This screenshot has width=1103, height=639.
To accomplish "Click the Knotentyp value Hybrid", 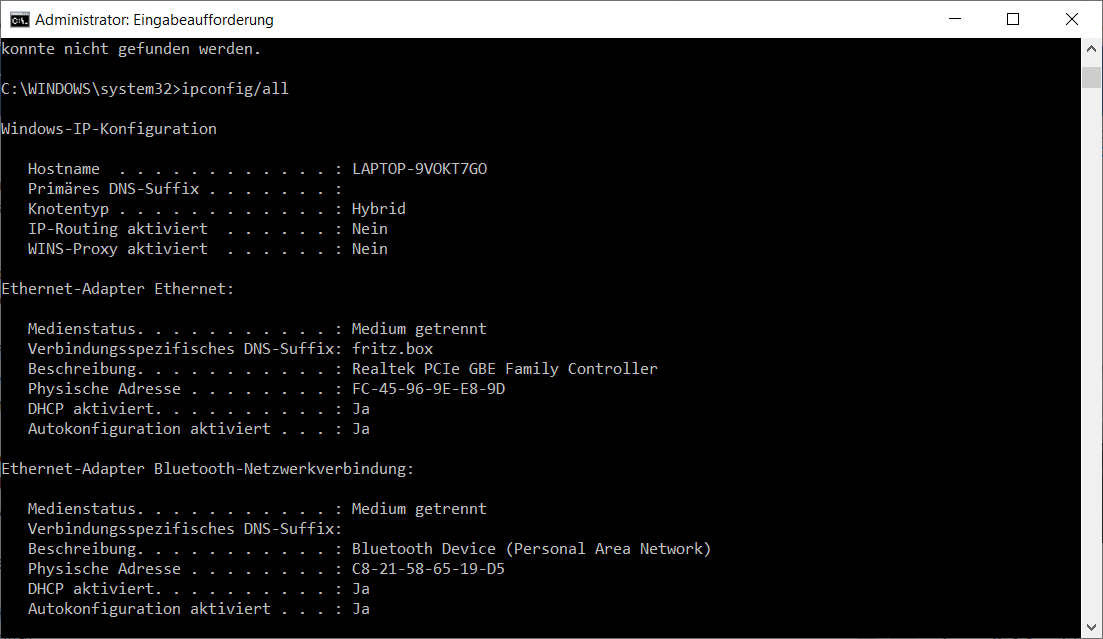I will [x=378, y=209].
